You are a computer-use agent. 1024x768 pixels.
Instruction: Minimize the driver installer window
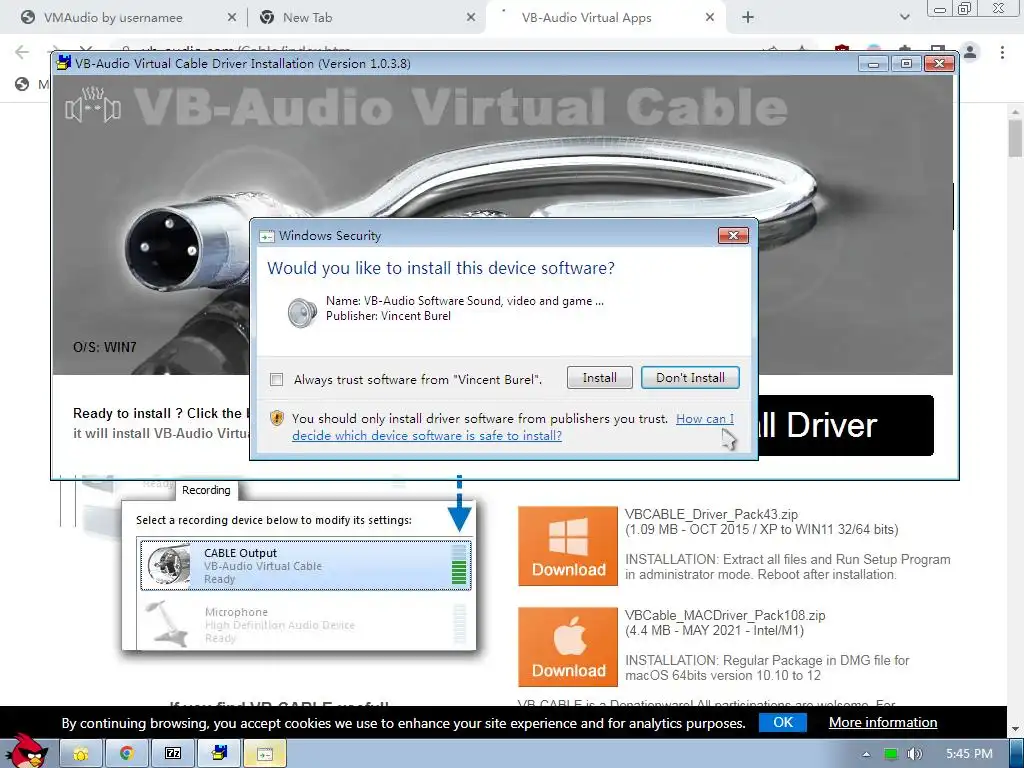873,63
